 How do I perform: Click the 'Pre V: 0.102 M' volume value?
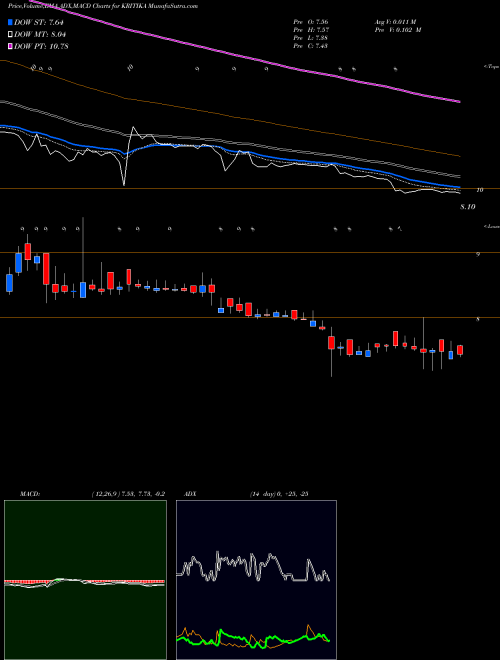coord(398,30)
